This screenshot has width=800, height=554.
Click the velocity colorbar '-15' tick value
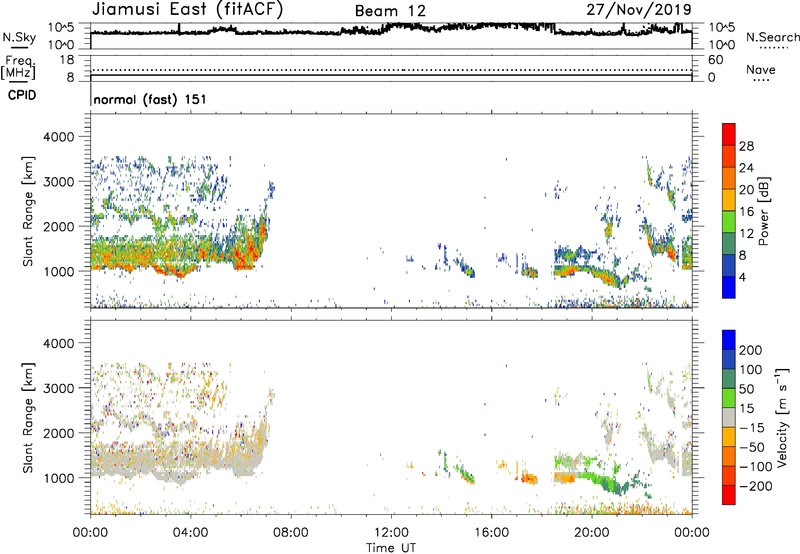click(752, 427)
